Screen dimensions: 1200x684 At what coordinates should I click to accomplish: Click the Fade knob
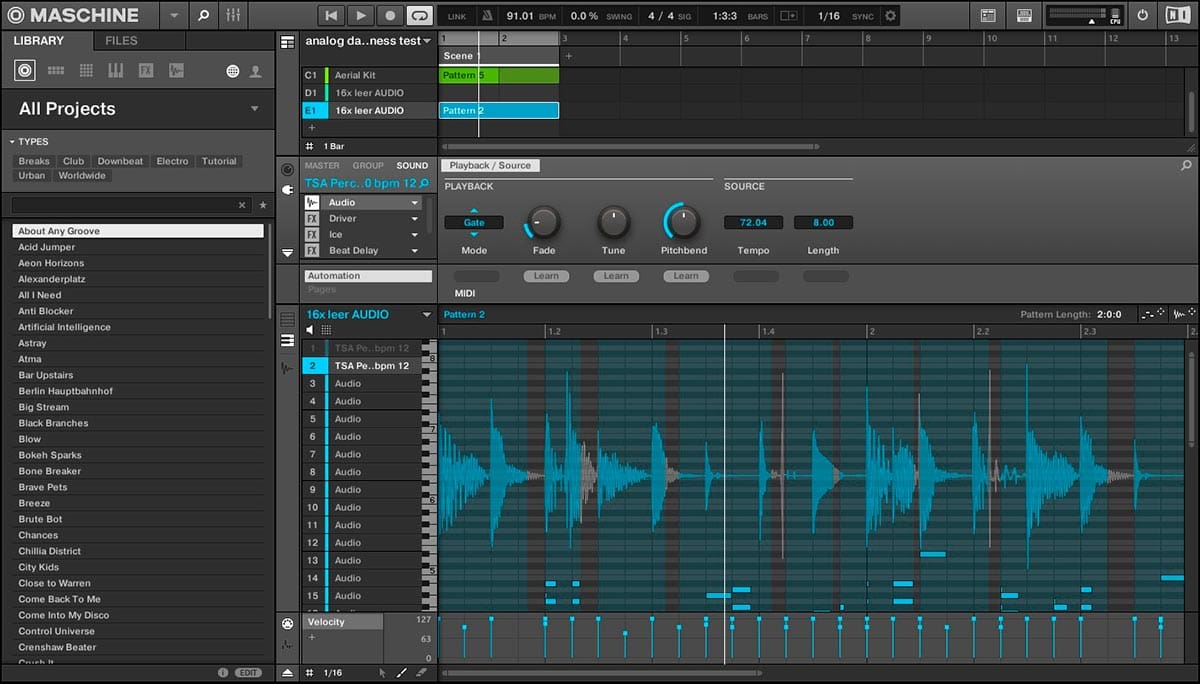coord(544,222)
